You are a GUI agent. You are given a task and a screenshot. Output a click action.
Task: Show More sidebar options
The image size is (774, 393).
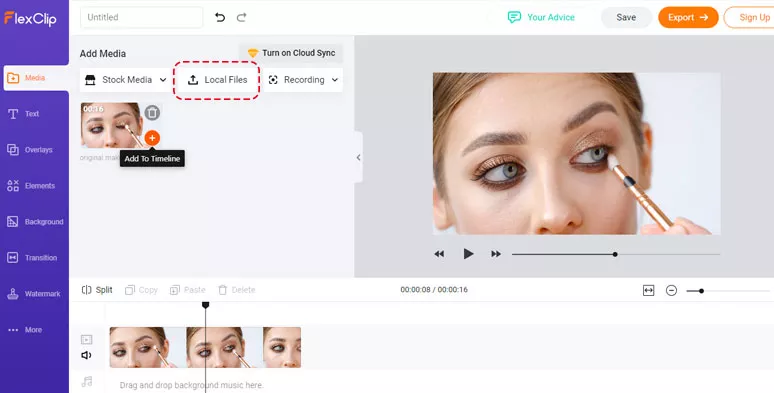25,330
